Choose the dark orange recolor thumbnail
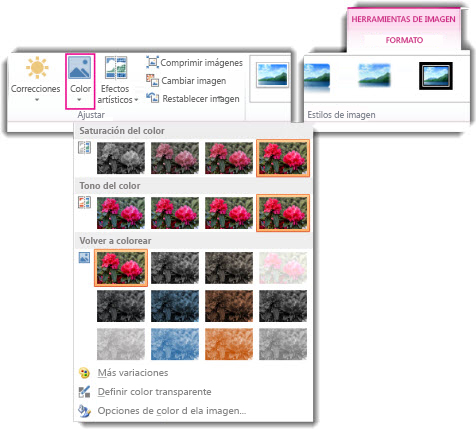 (x=229, y=306)
